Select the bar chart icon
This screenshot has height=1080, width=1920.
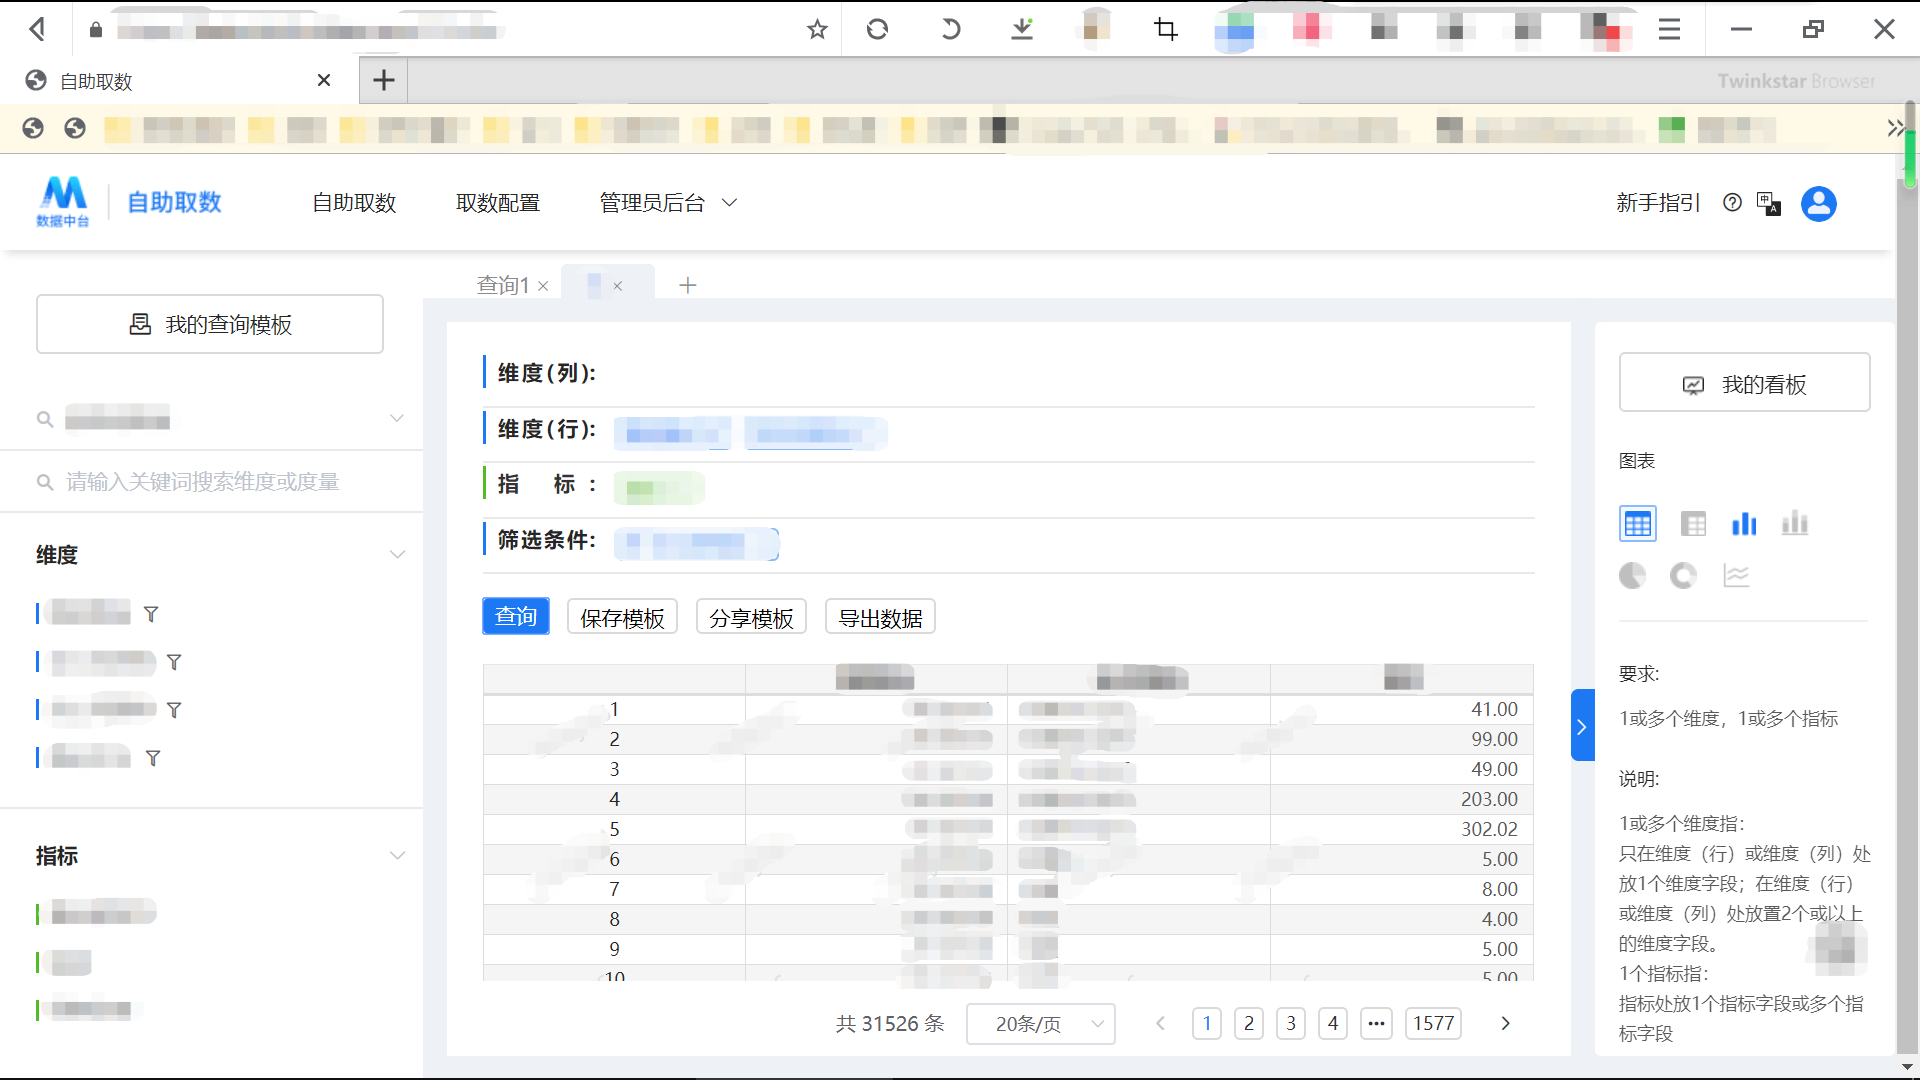point(1744,524)
